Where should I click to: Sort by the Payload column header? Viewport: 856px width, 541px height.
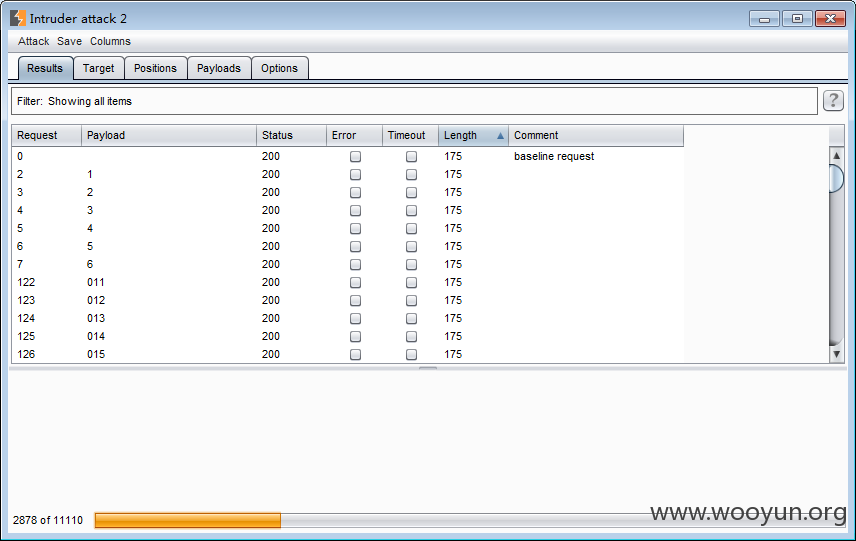coord(169,135)
